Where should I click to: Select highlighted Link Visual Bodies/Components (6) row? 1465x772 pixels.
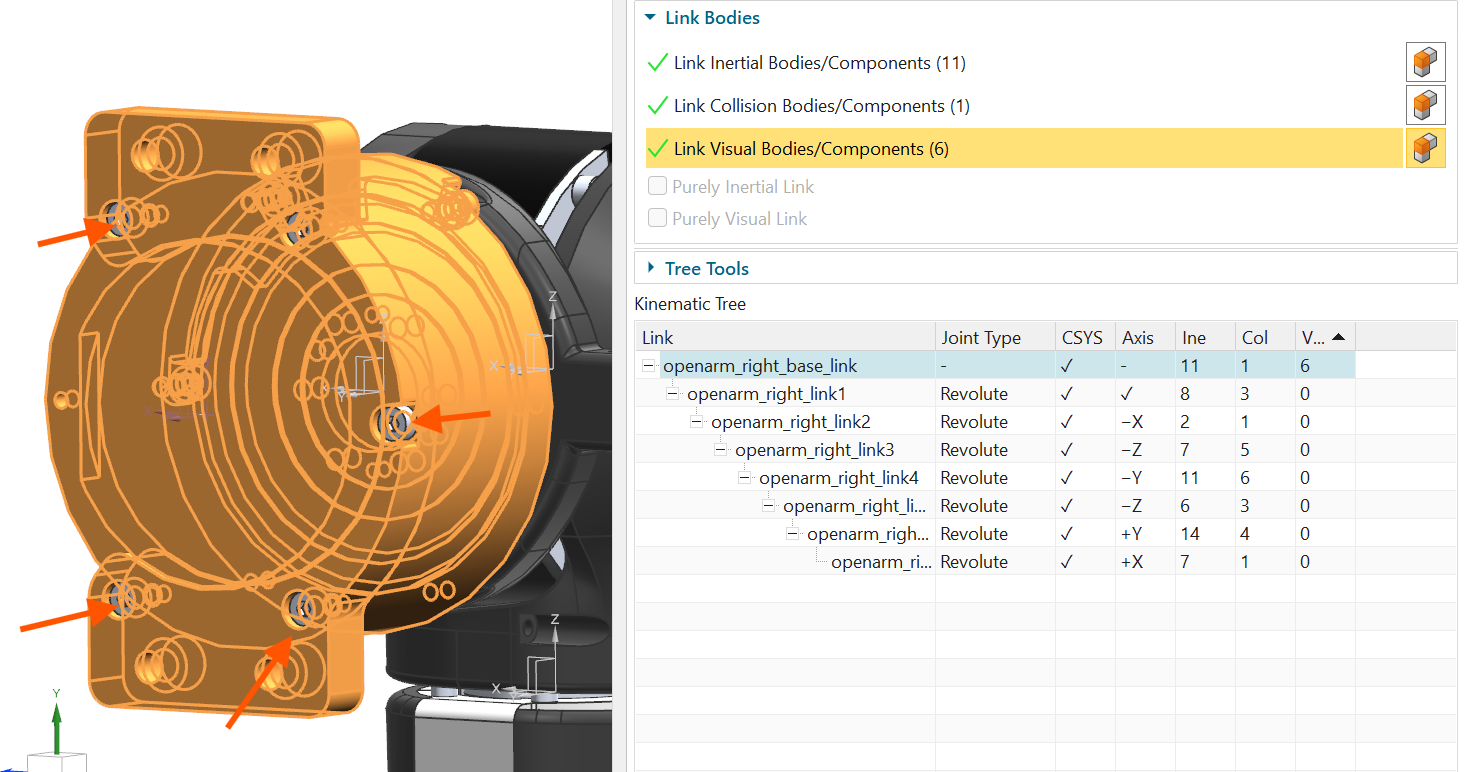(1024, 149)
